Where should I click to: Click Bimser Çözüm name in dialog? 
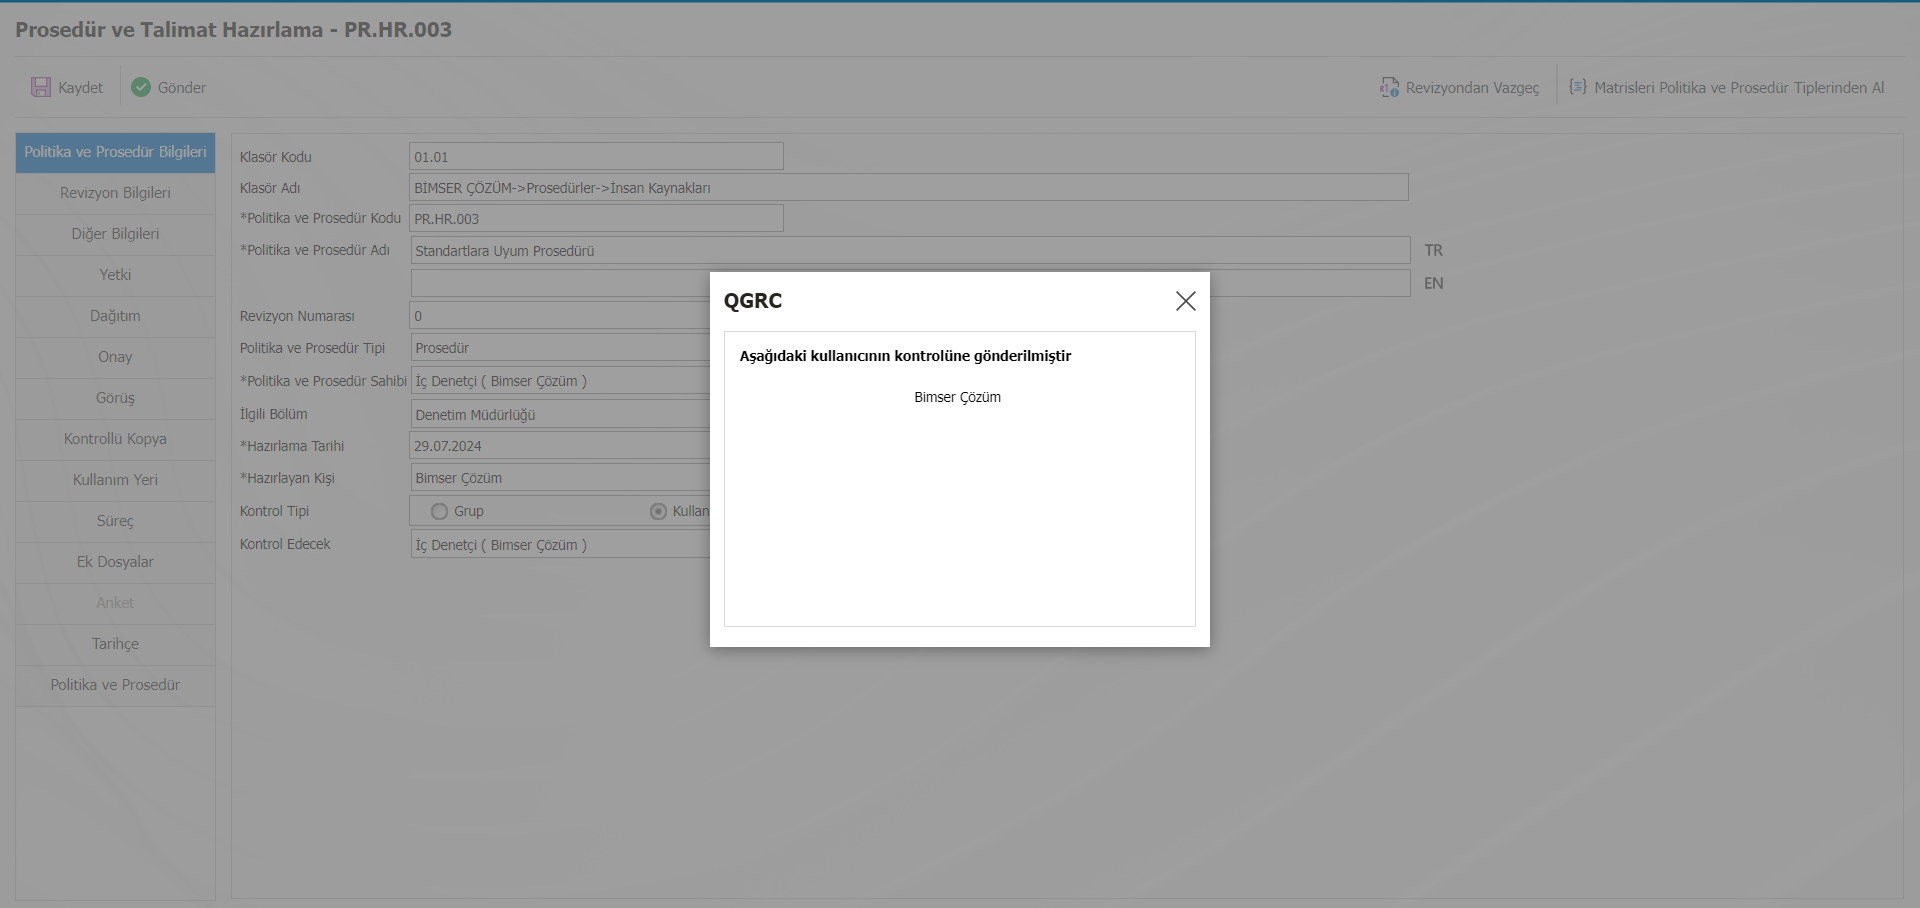[957, 397]
